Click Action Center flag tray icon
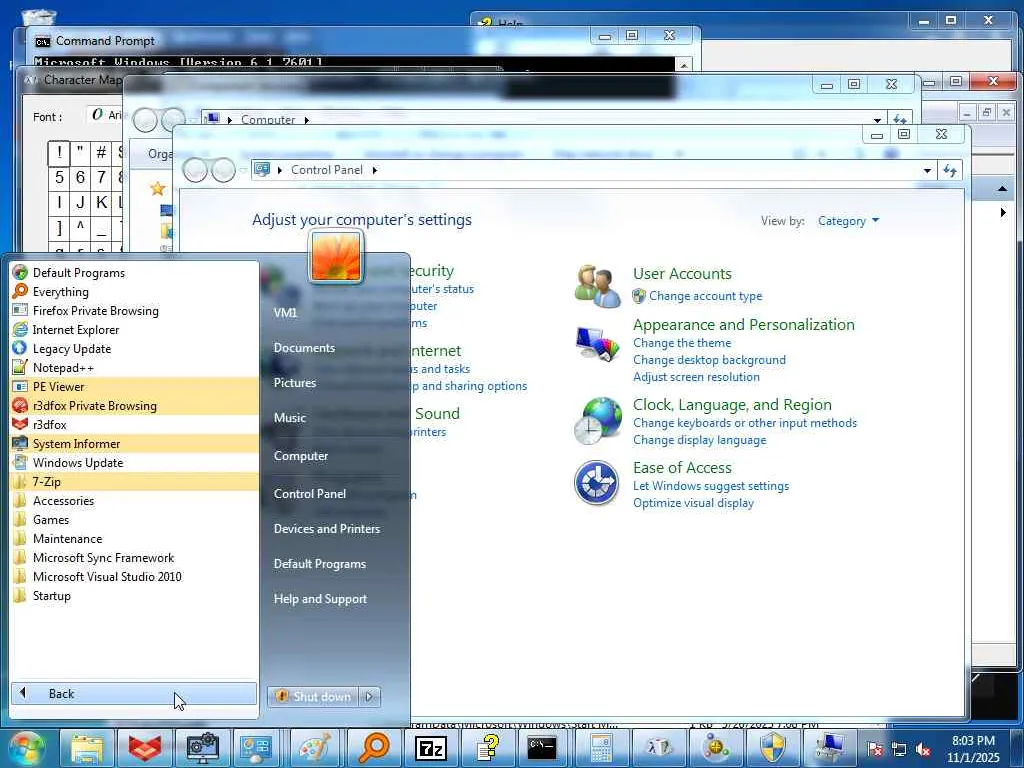This screenshot has height=768, width=1024. click(x=875, y=750)
